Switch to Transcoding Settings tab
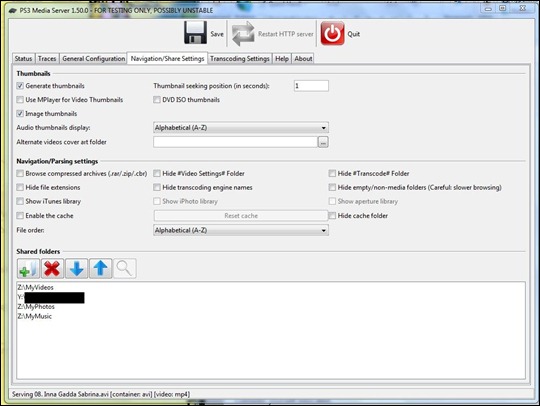The image size is (540, 406). tap(240, 59)
